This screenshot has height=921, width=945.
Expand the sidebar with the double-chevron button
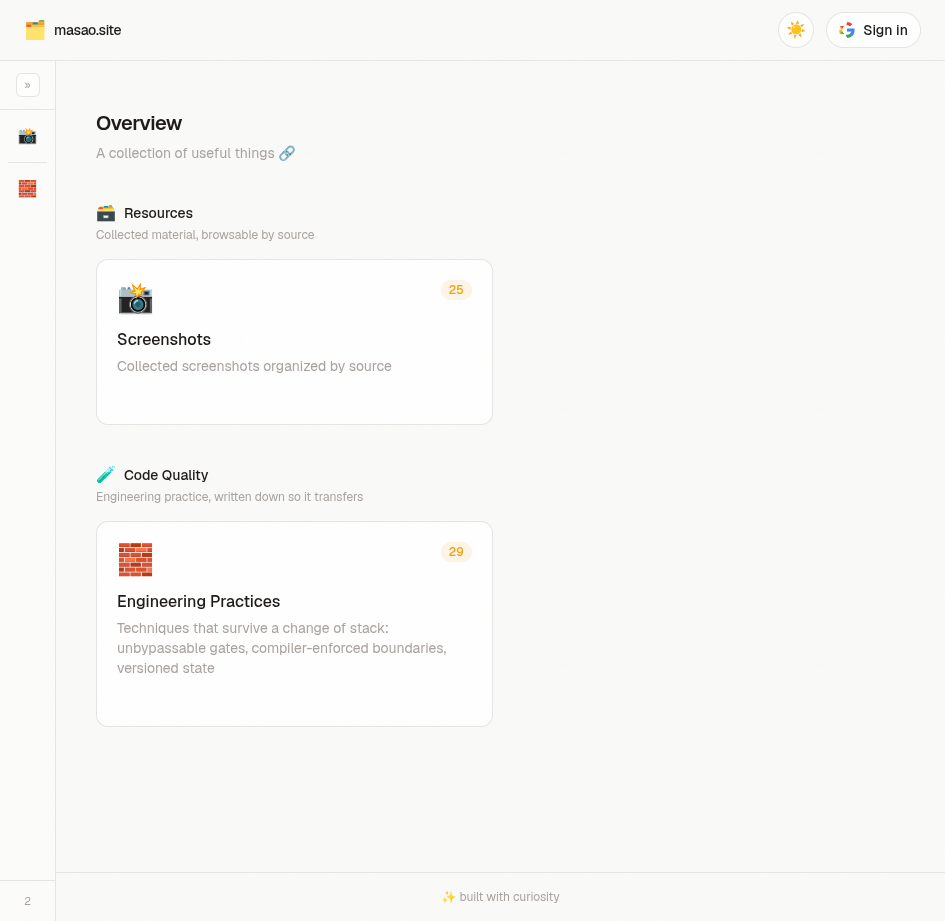28,85
